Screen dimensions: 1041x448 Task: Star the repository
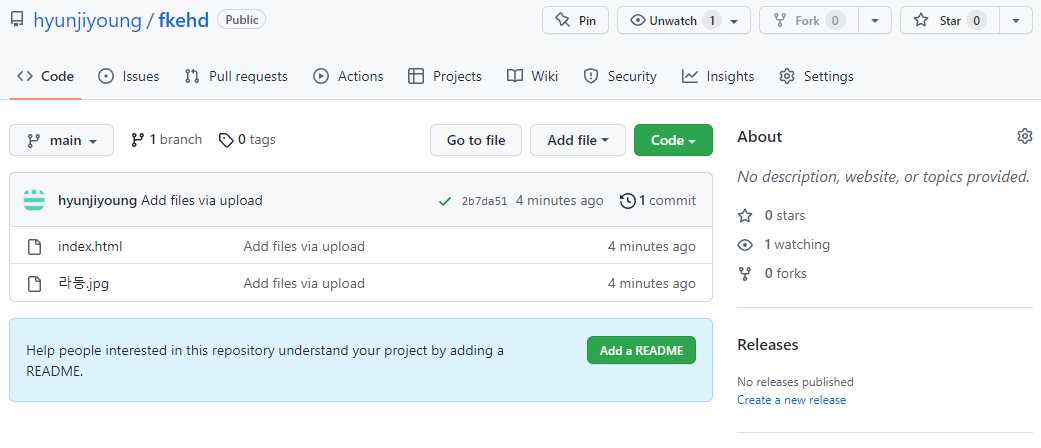(x=949, y=21)
